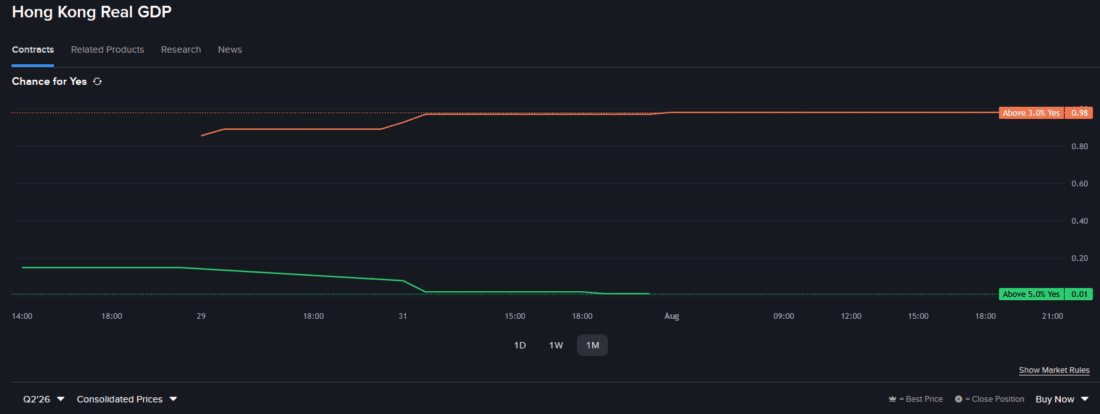Click the 14:00 label on time axis
This screenshot has width=1100, height=414.
click(22, 316)
